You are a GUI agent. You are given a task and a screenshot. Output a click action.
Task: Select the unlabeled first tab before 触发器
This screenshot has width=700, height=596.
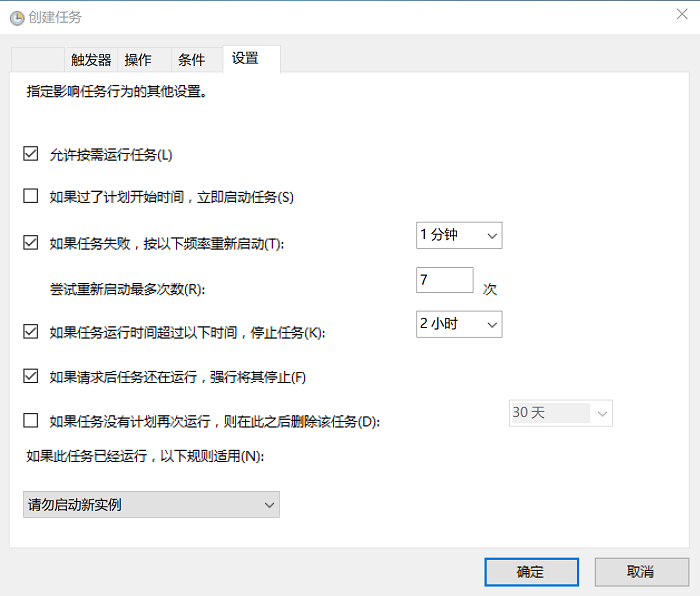click(x=38, y=60)
